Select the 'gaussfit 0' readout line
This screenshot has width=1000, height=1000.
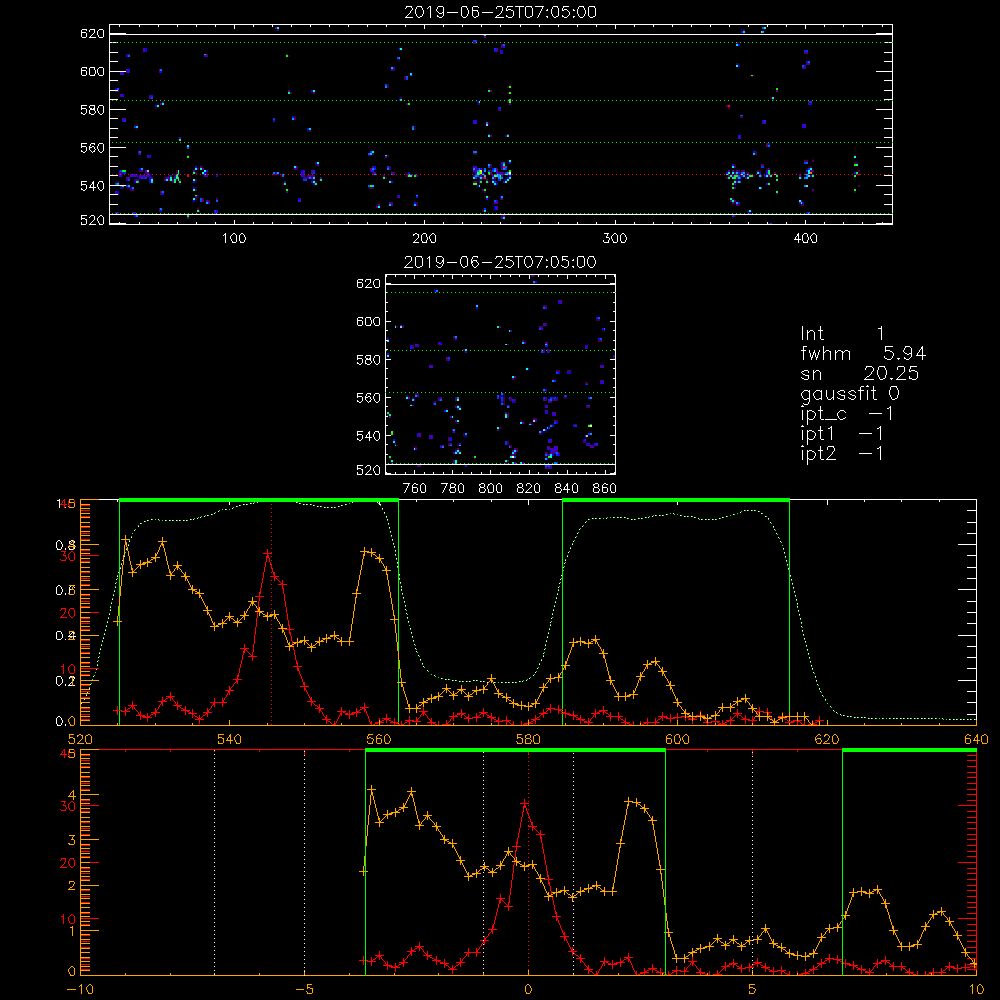(849, 393)
